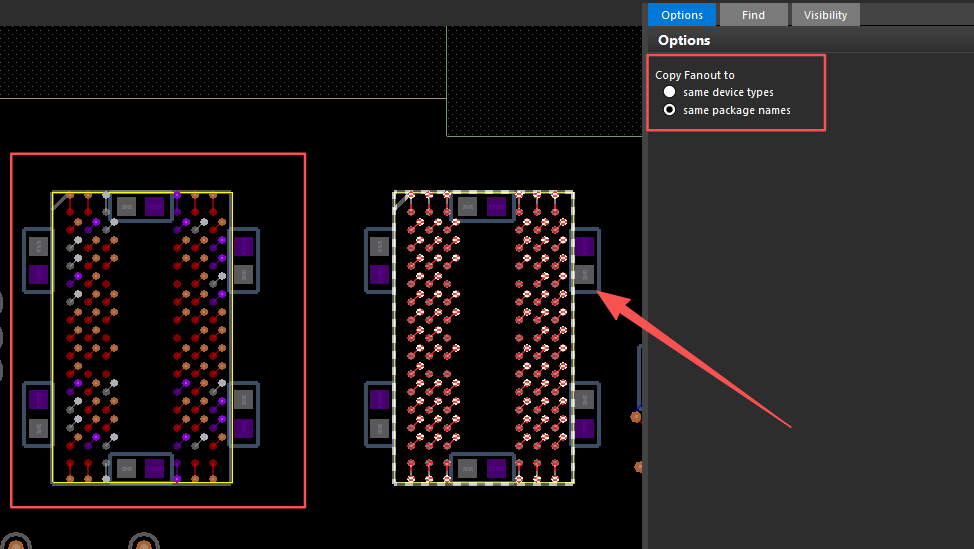
Task: Choose the same device types option
Action: [x=670, y=92]
